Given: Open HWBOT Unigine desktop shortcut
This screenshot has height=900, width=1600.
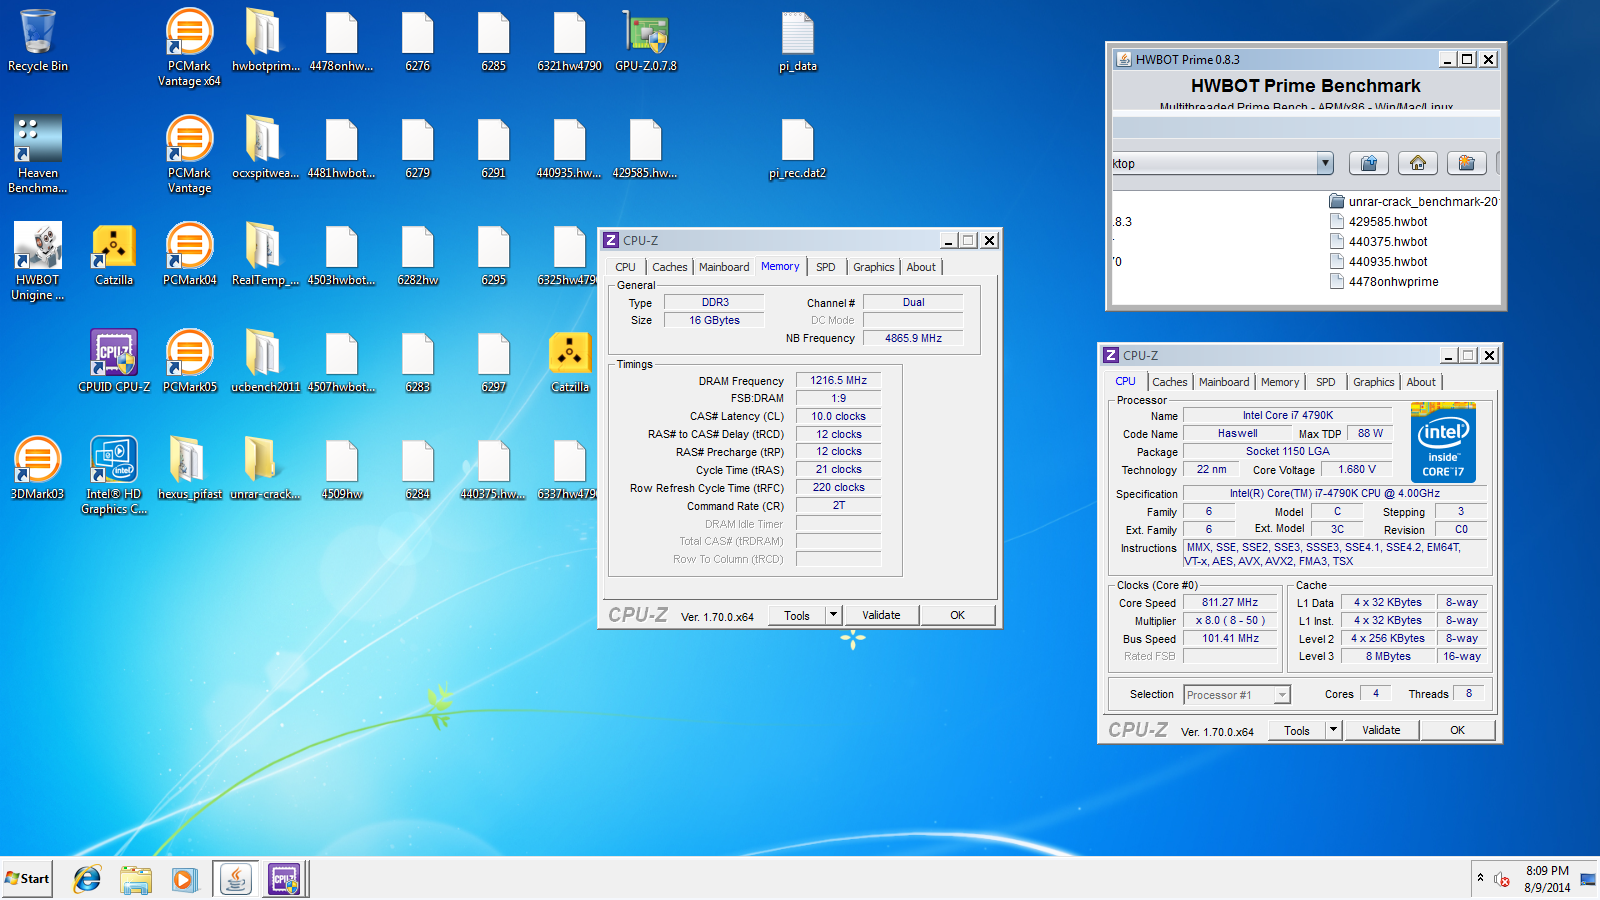Looking at the screenshot, I should [x=38, y=261].
